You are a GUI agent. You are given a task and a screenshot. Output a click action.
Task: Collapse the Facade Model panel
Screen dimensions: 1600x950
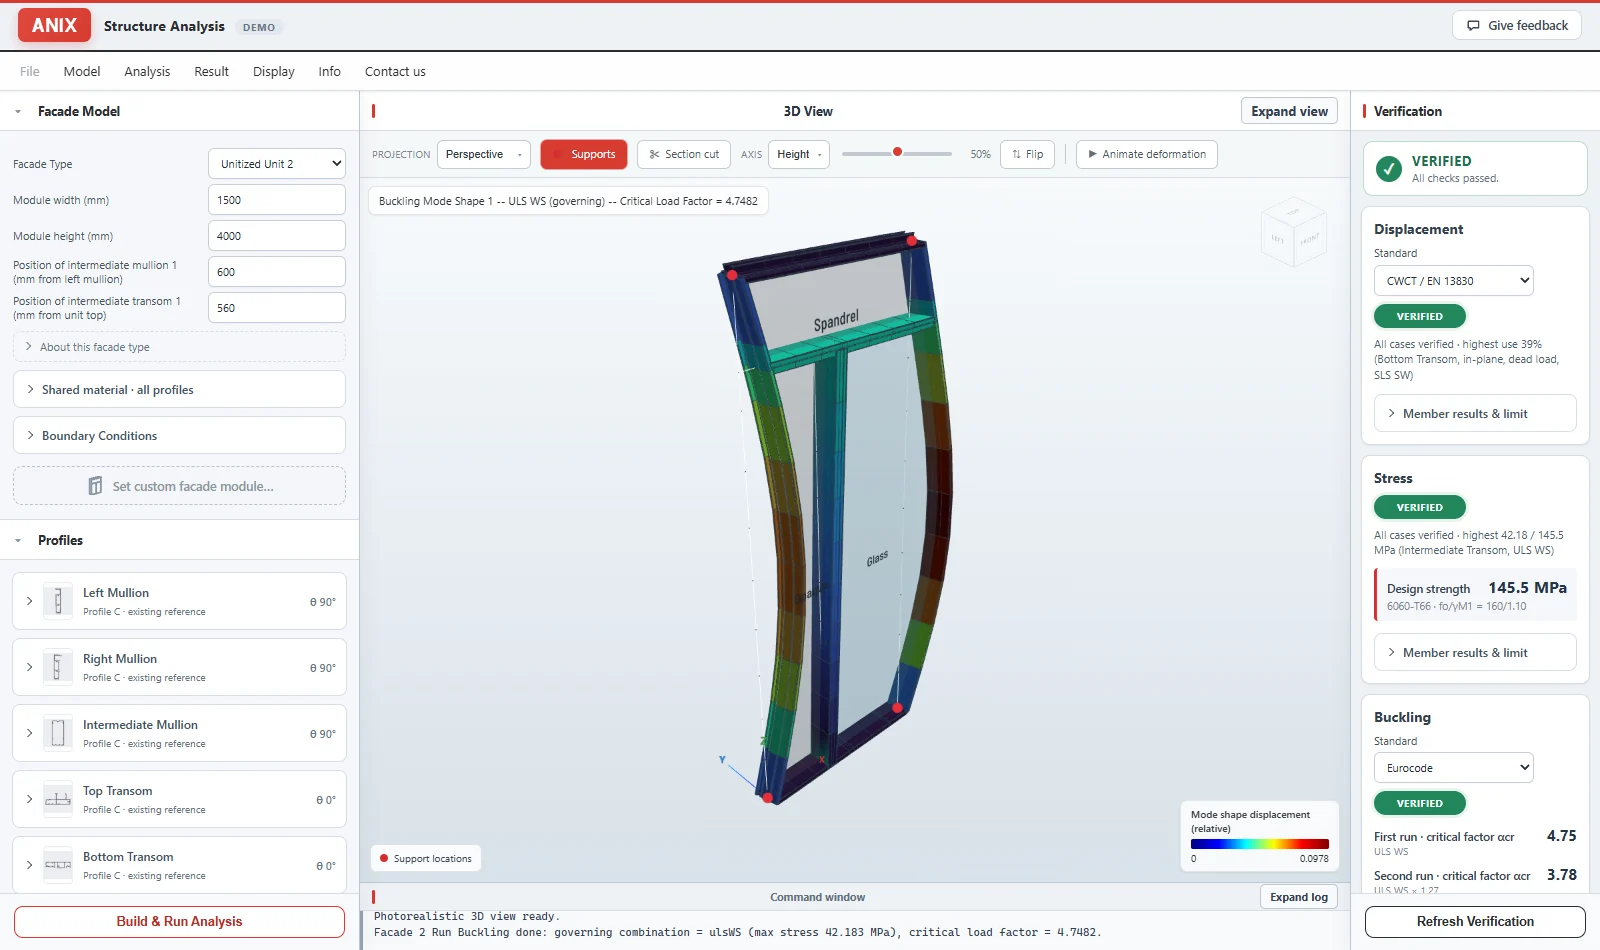click(x=18, y=112)
